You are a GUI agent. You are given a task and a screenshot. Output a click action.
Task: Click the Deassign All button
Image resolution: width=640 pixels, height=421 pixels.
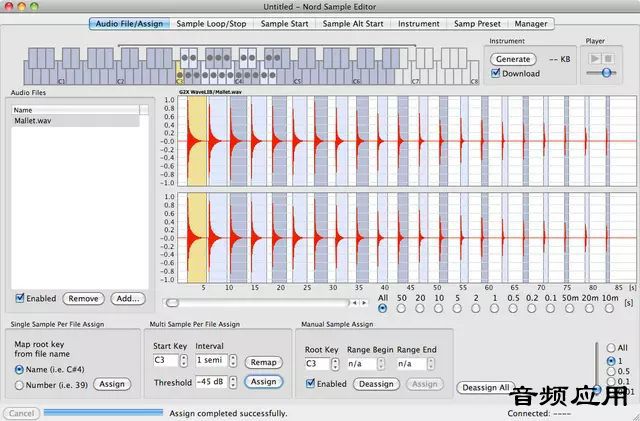486,388
